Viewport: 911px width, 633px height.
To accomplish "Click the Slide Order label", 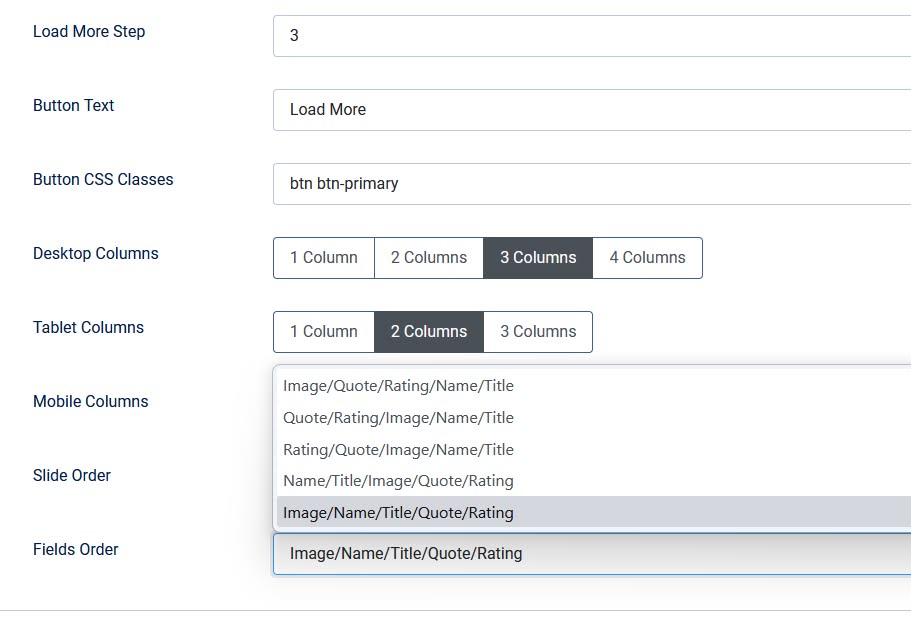I will point(71,475).
